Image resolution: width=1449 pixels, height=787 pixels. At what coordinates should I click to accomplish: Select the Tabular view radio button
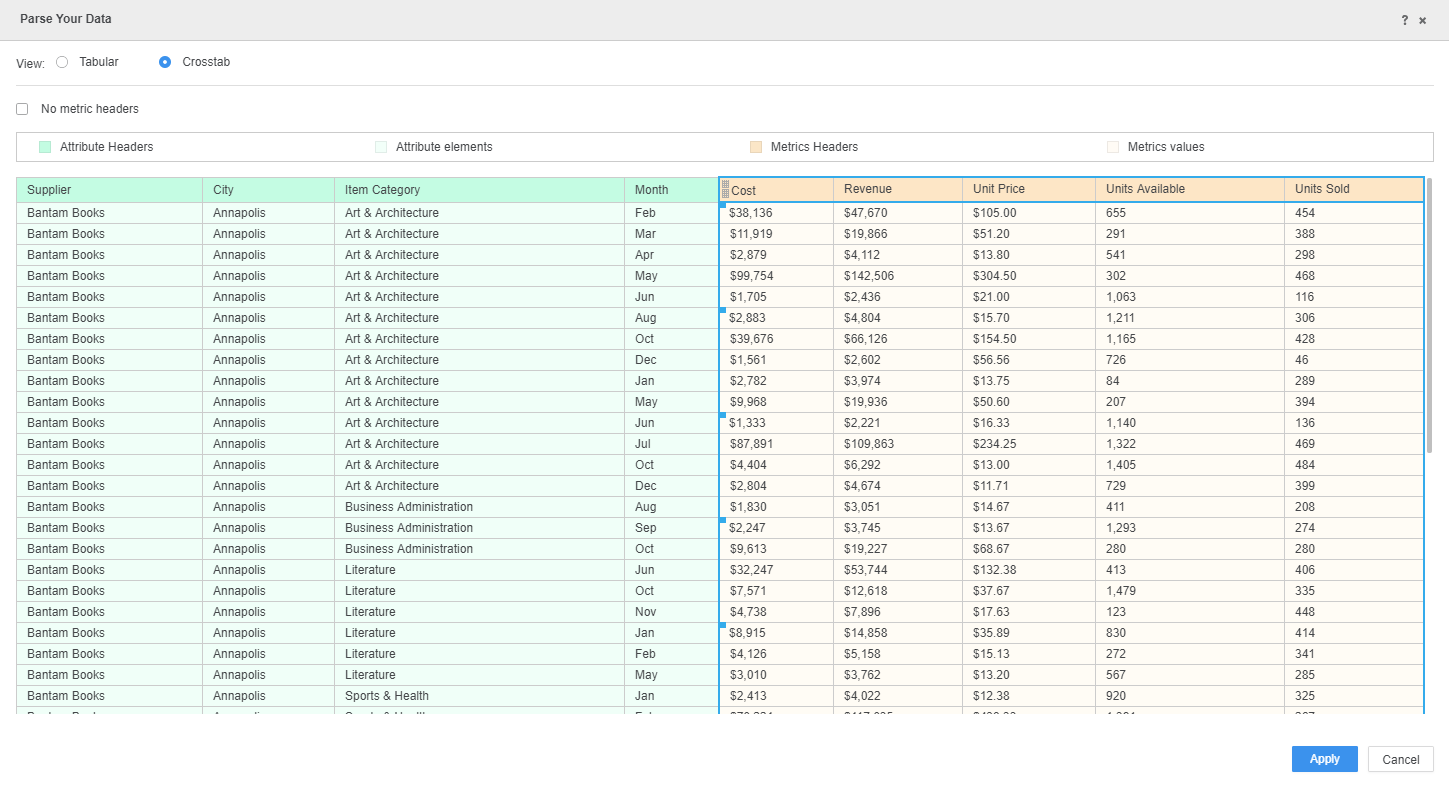tap(62, 62)
